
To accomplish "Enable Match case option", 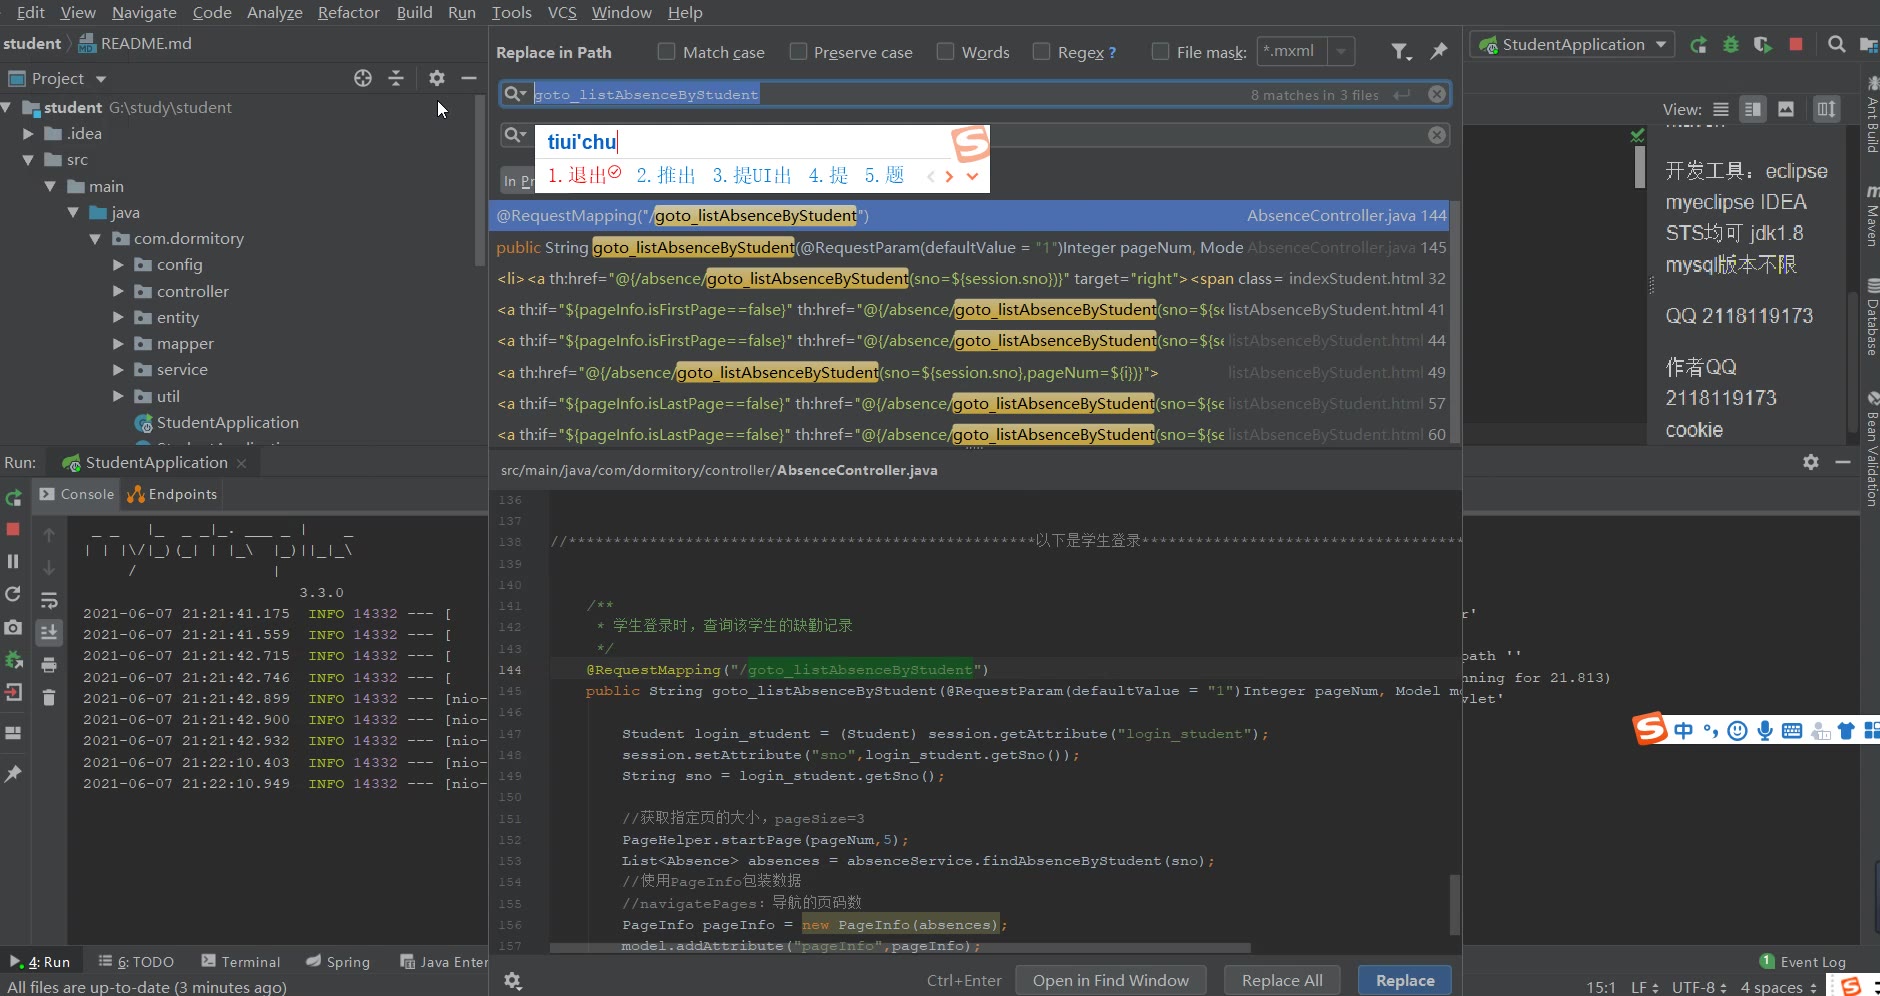I will (x=666, y=51).
